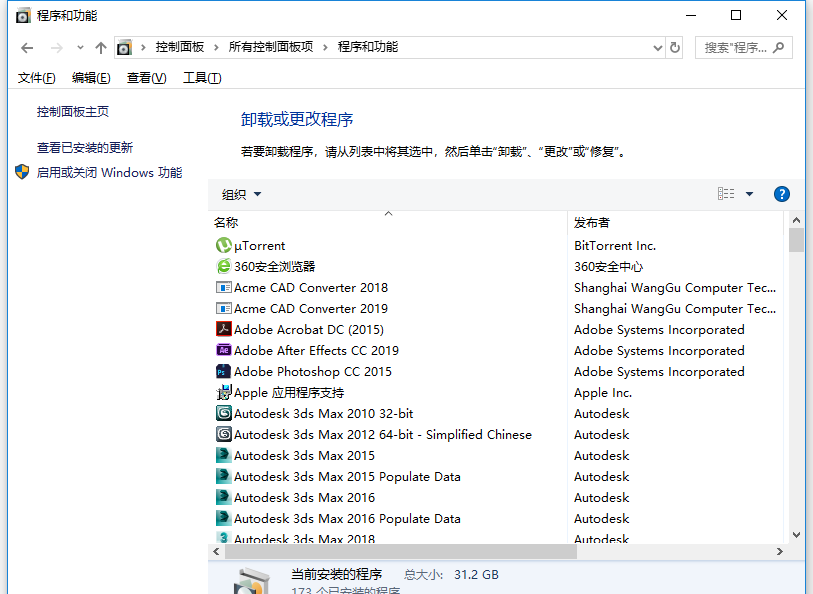Screen dimensions: 813x594
Task: Click the horizontal scrollbar left arrow
Action: pyautogui.click(x=216, y=551)
